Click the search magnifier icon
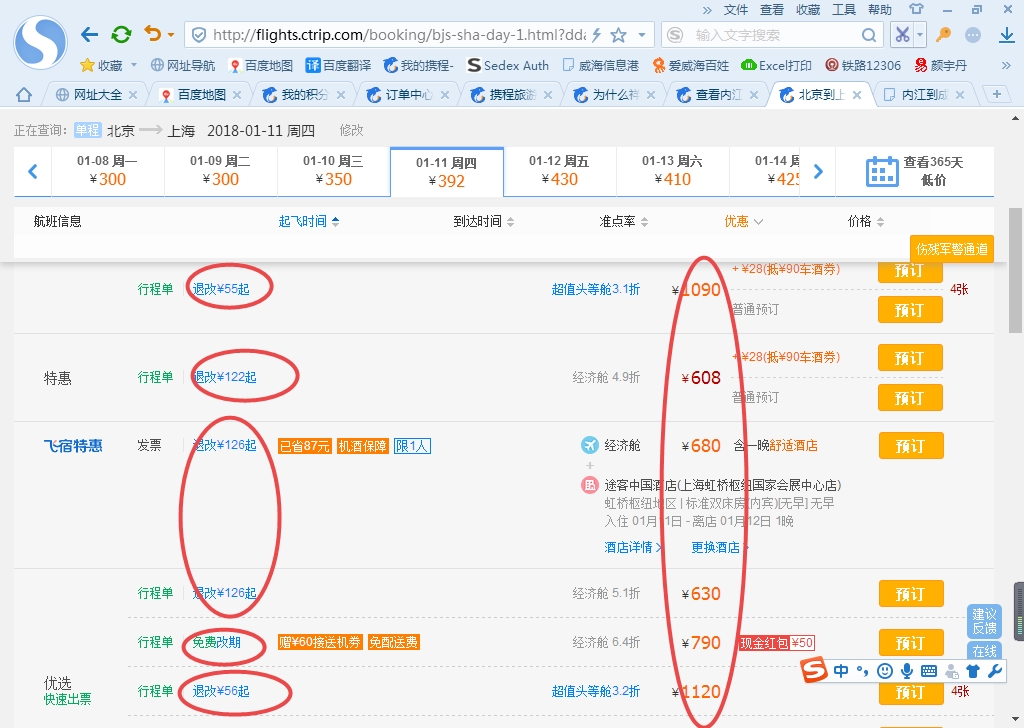This screenshot has height=728, width=1024. coord(869,35)
